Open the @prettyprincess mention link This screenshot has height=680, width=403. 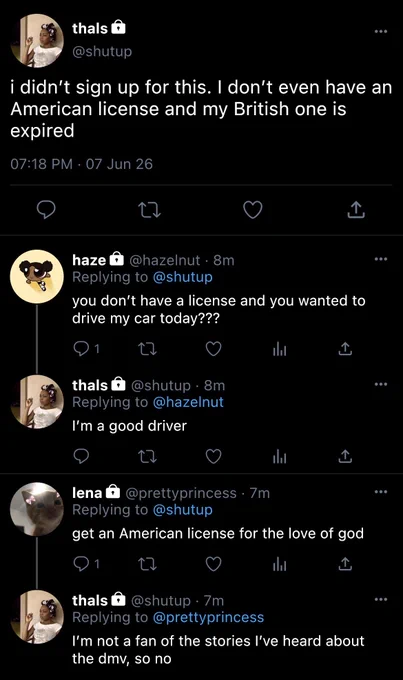click(x=208, y=617)
